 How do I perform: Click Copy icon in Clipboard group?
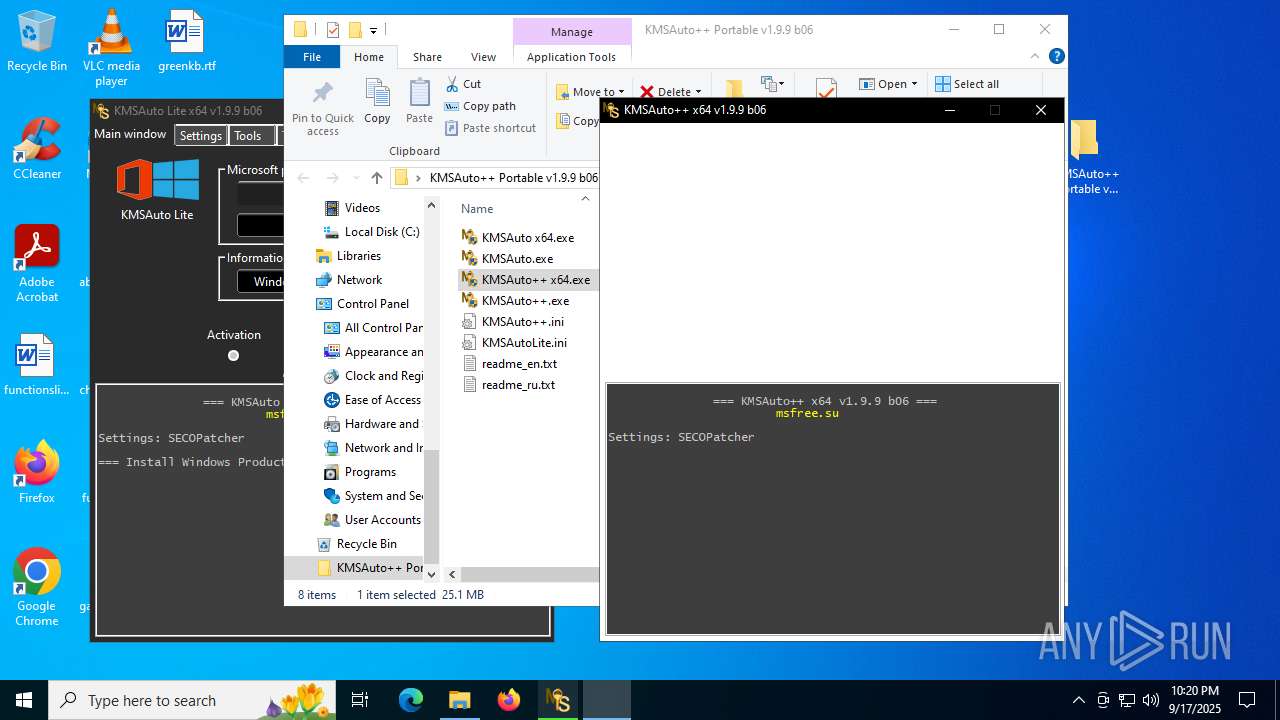377,101
